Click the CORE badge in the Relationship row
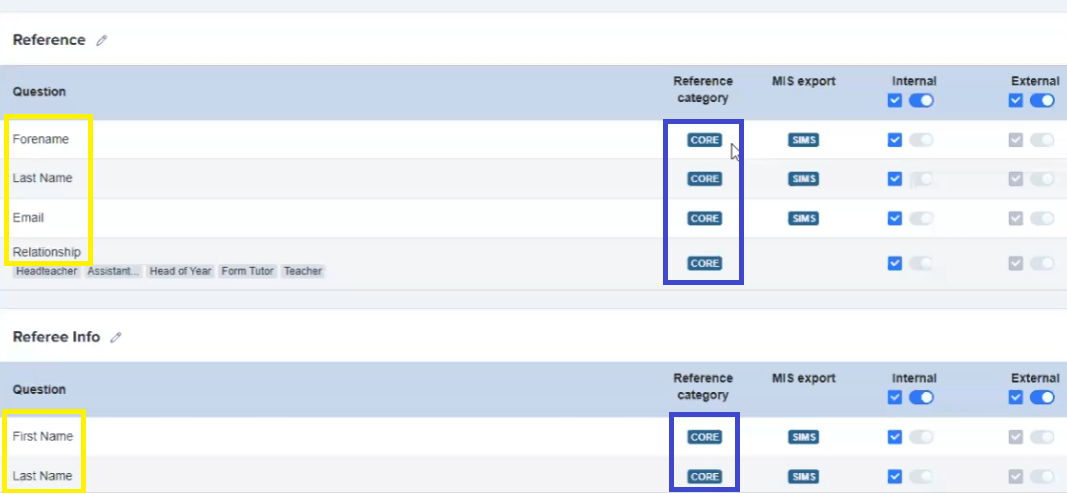The image size is (1067, 493). [x=704, y=263]
